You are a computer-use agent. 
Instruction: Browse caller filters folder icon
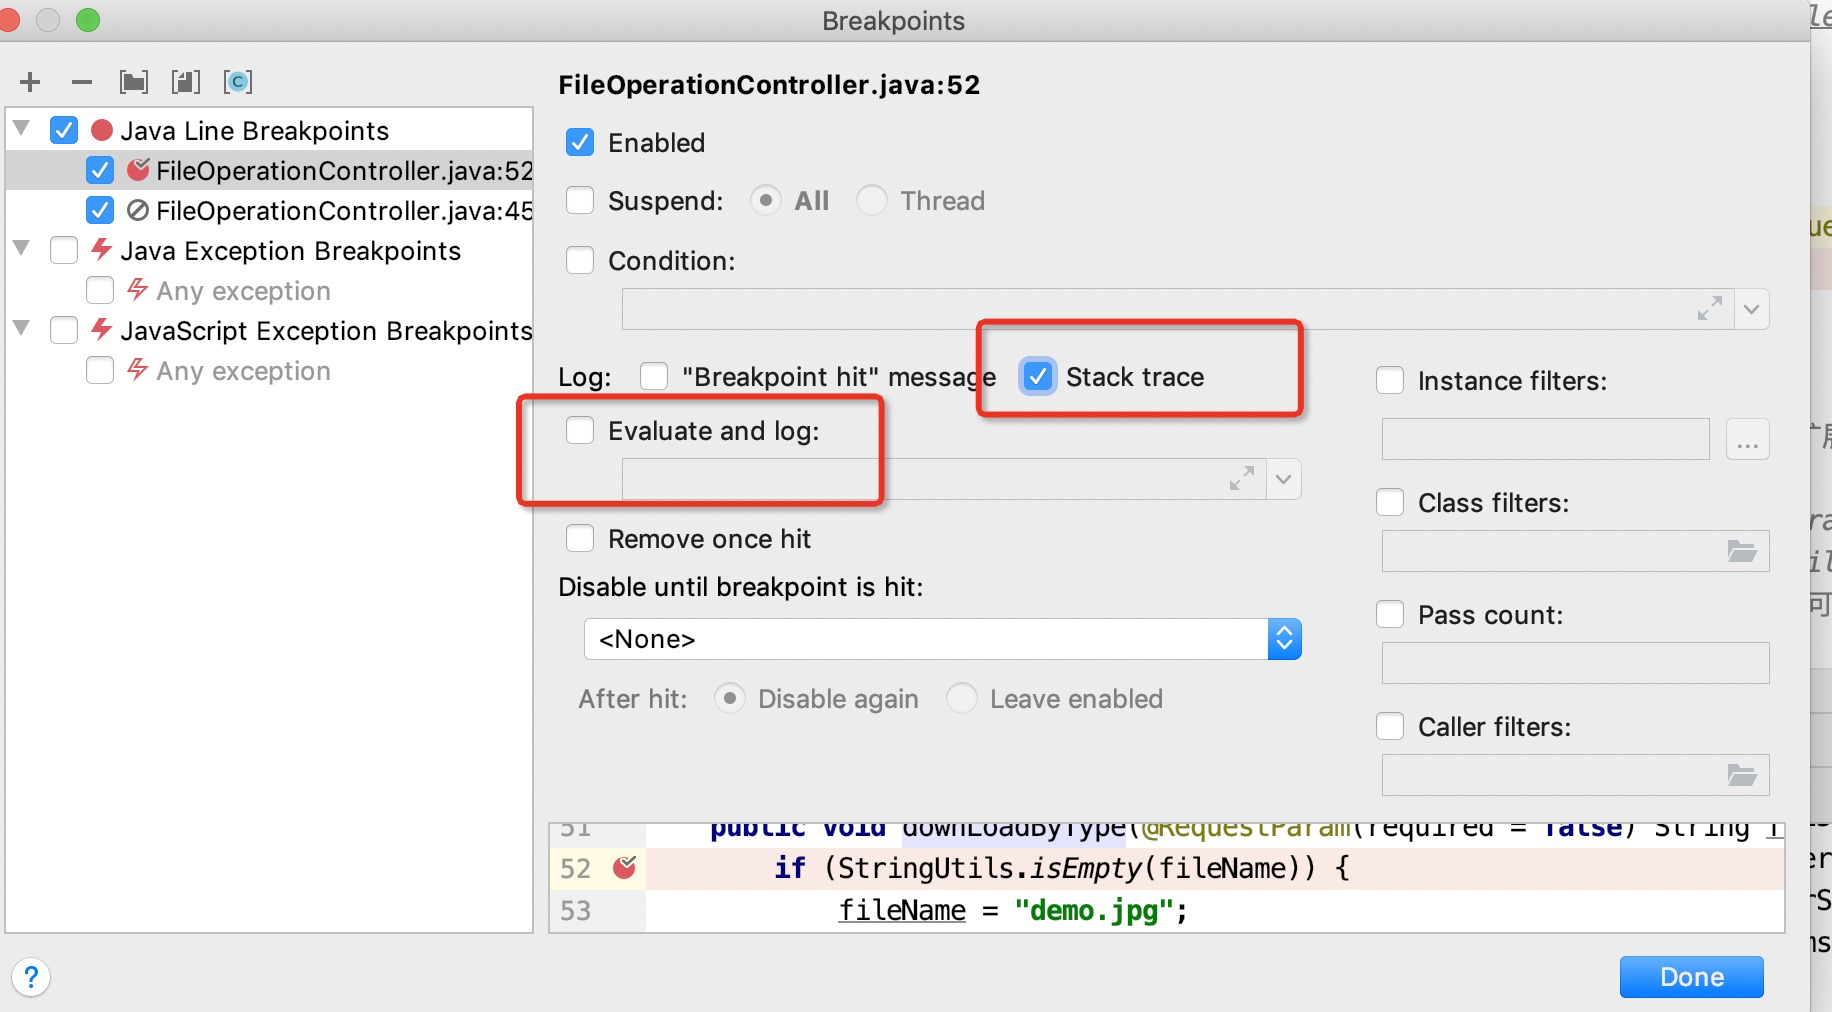click(1742, 775)
